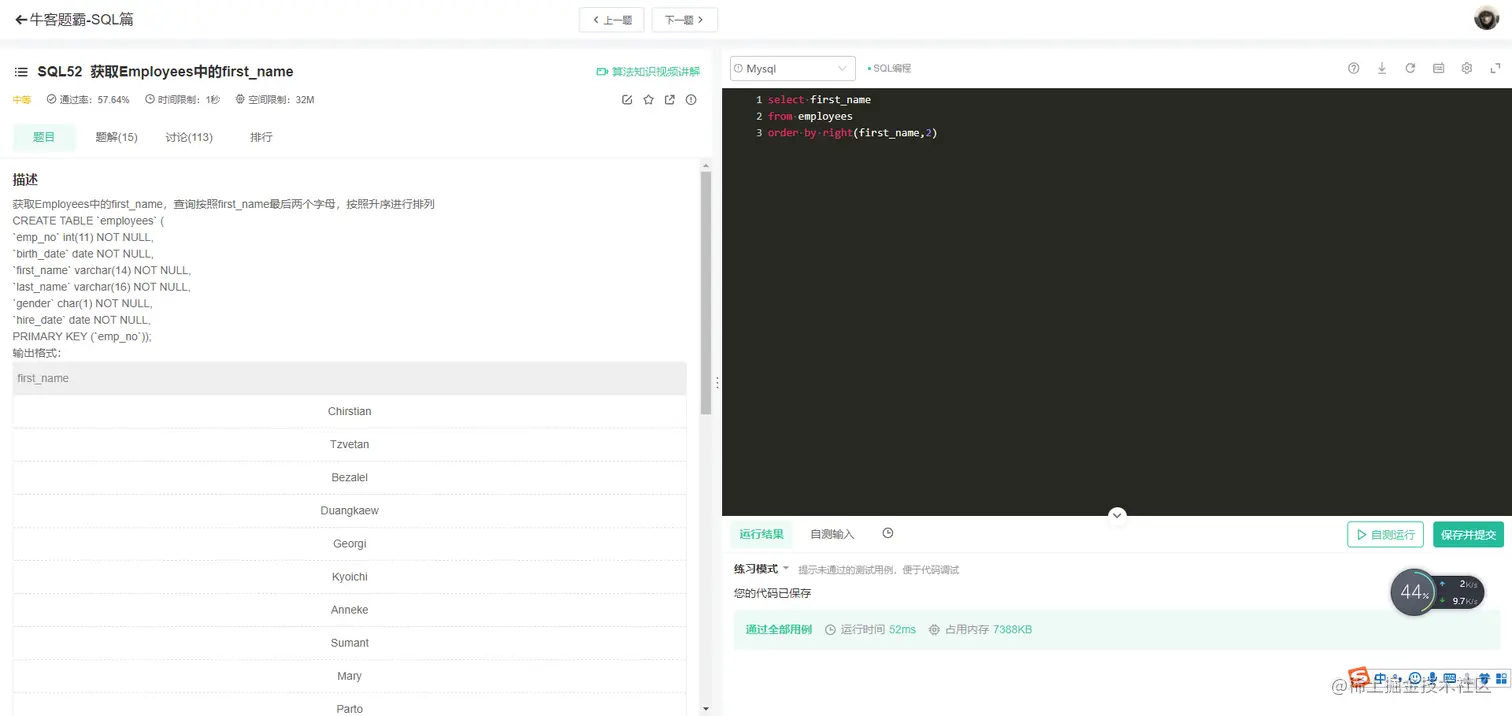The height and width of the screenshot is (716, 1512).
Task: Open the problem info circle icon
Action: 691,99
